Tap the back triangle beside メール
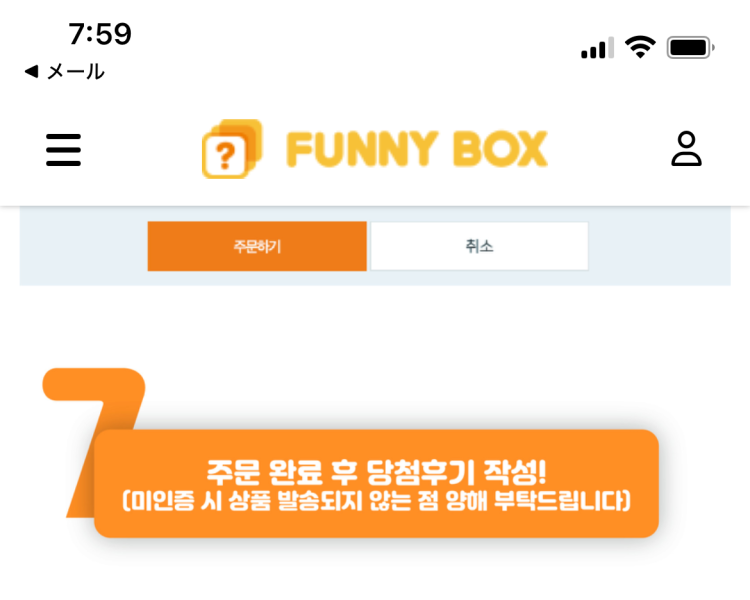 click(31, 72)
